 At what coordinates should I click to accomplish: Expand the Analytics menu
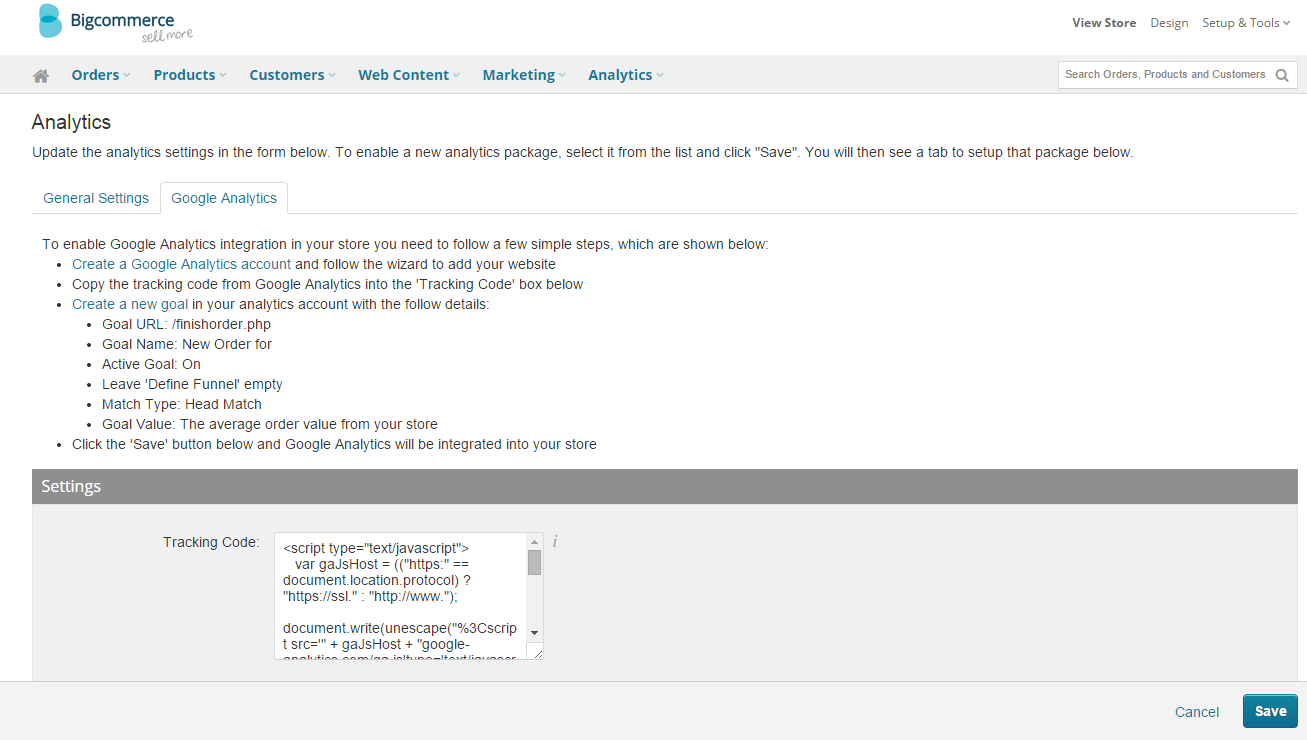point(625,75)
